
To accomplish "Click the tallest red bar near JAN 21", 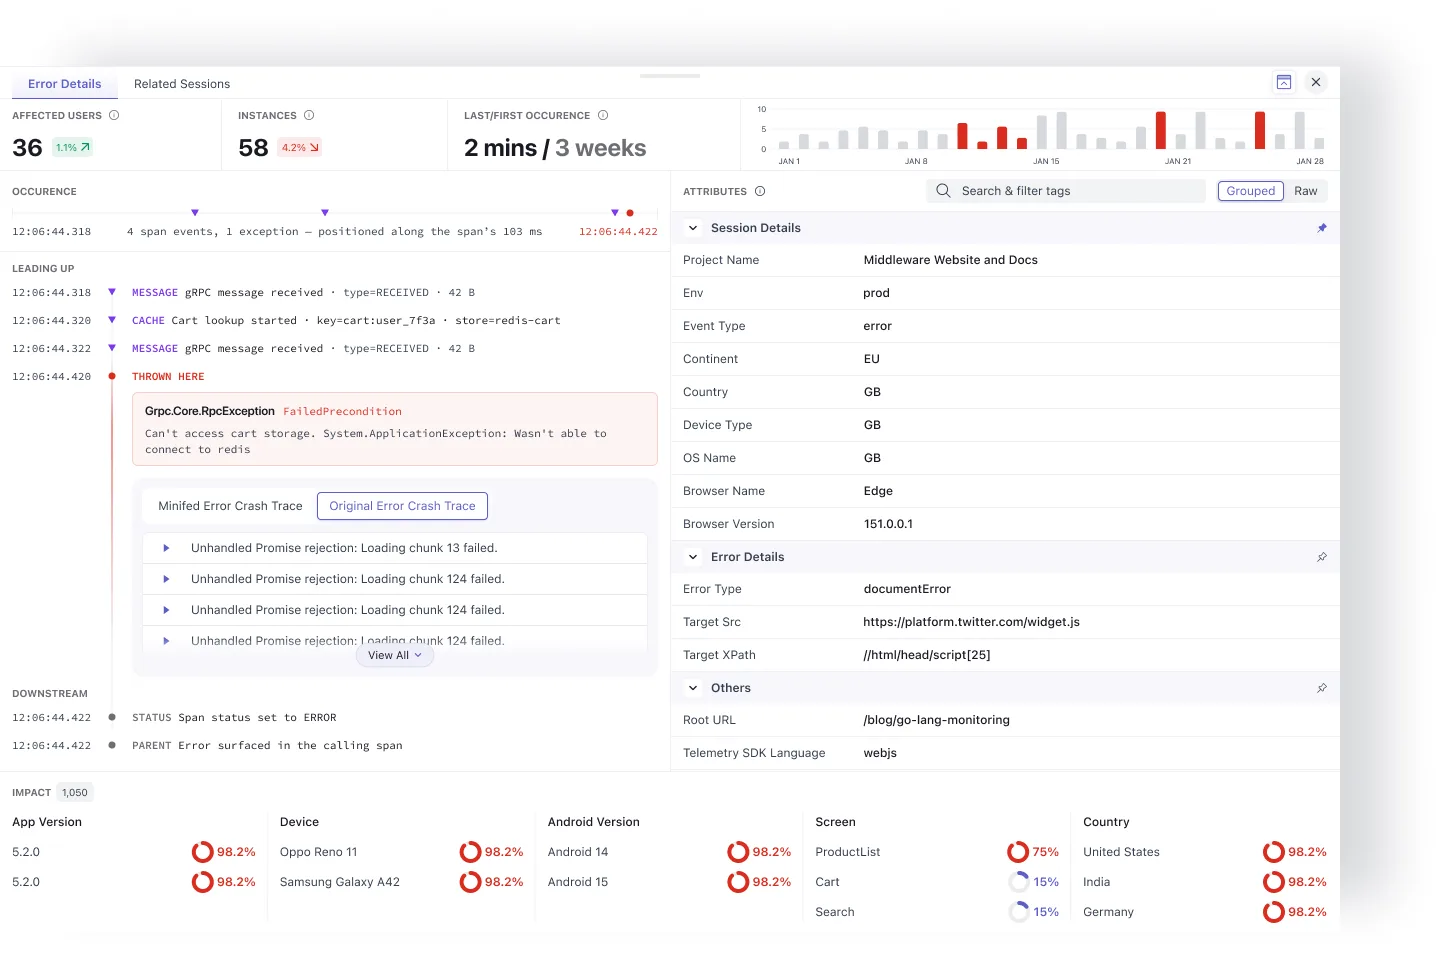I will click(x=1161, y=130).
